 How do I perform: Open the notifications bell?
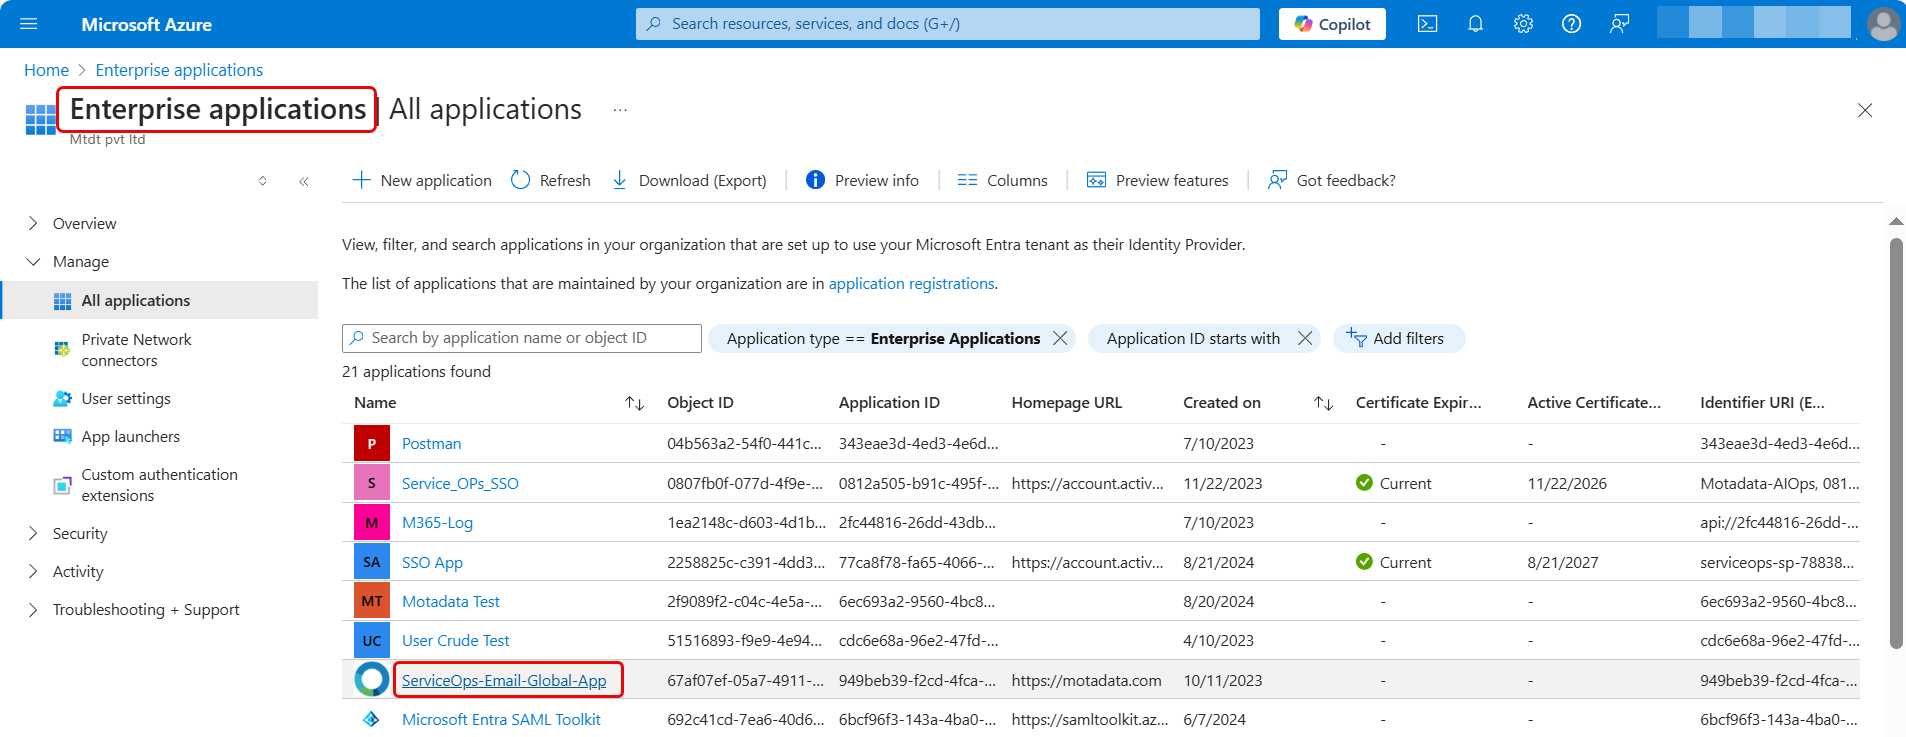[1475, 24]
